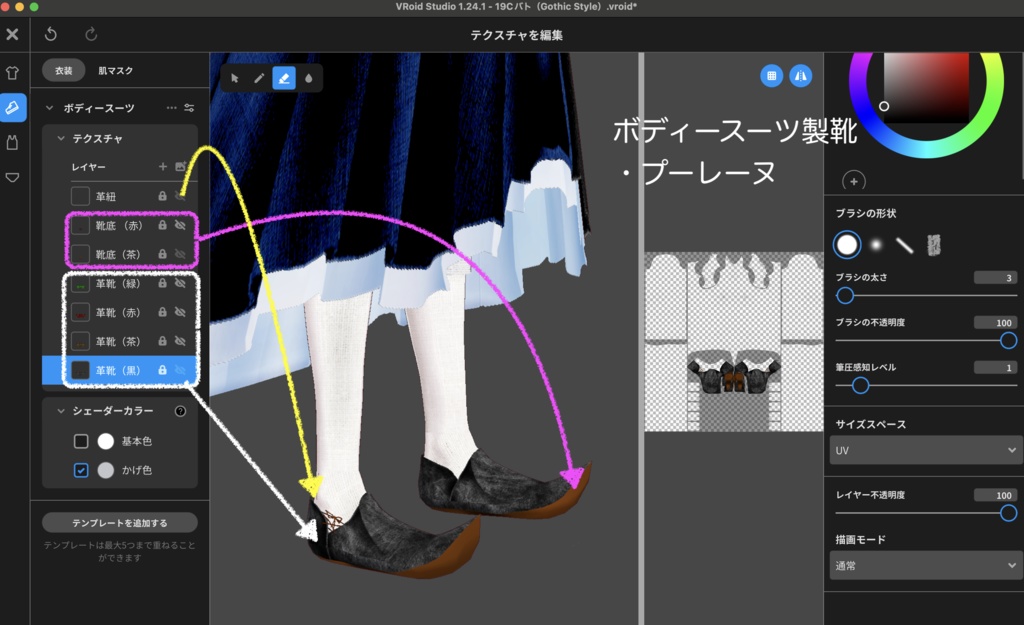Click the undo arrow at top left
The width and height of the screenshot is (1024, 625).
(51, 34)
